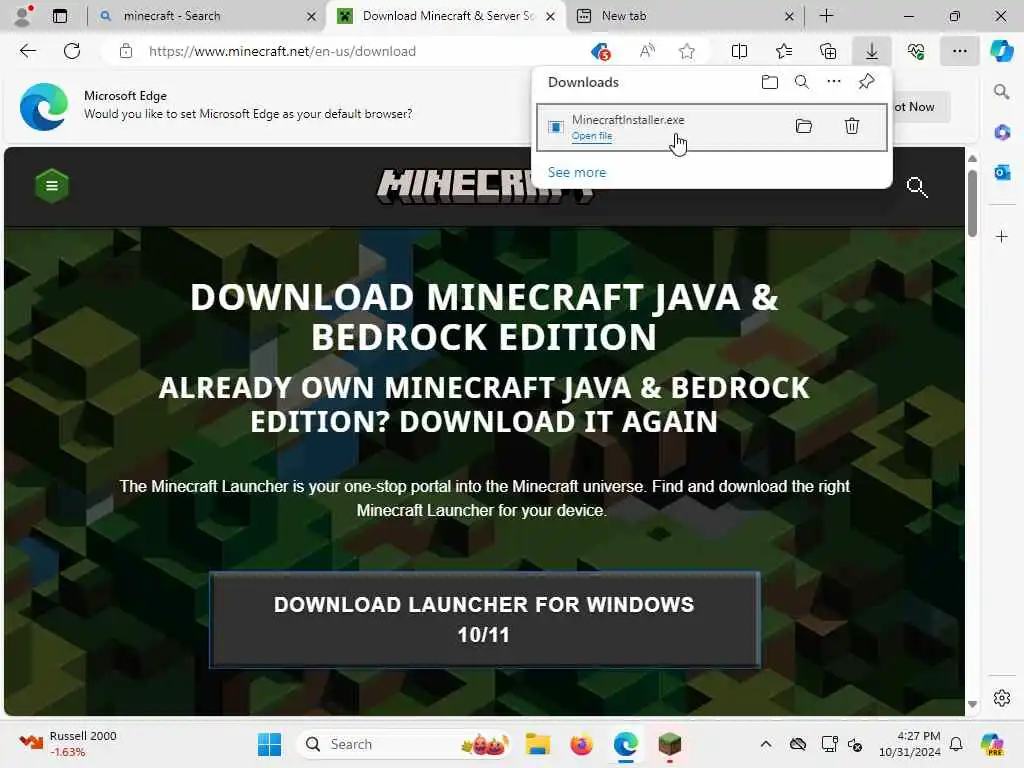Open Edge Settings and more menu
Screen dimensions: 1024x768
[x=959, y=51]
